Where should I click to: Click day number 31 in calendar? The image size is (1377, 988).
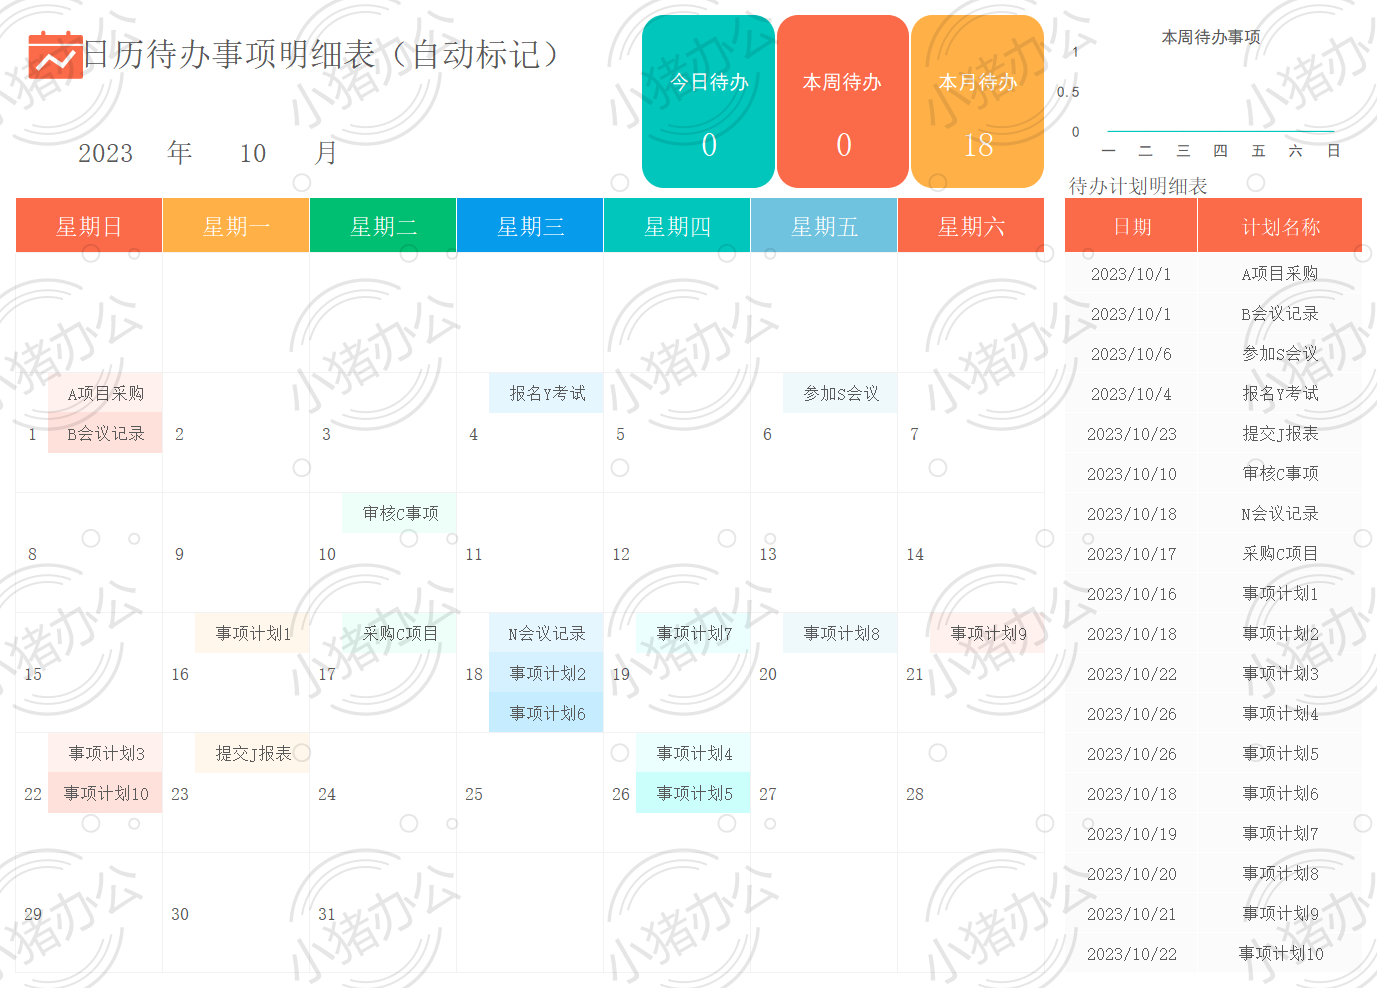click(327, 914)
